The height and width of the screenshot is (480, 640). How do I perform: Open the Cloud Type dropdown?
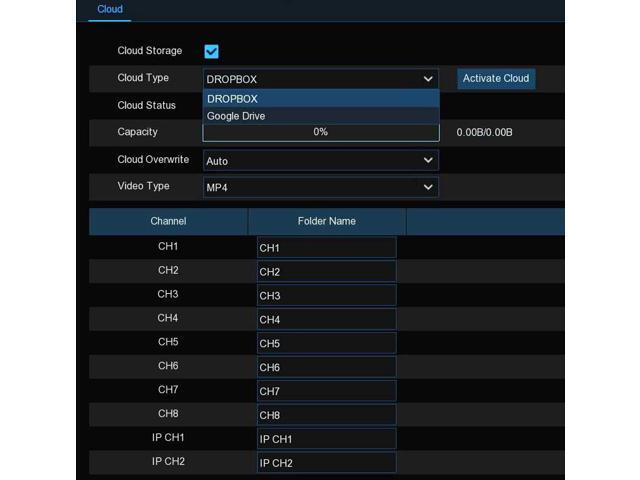tap(320, 79)
